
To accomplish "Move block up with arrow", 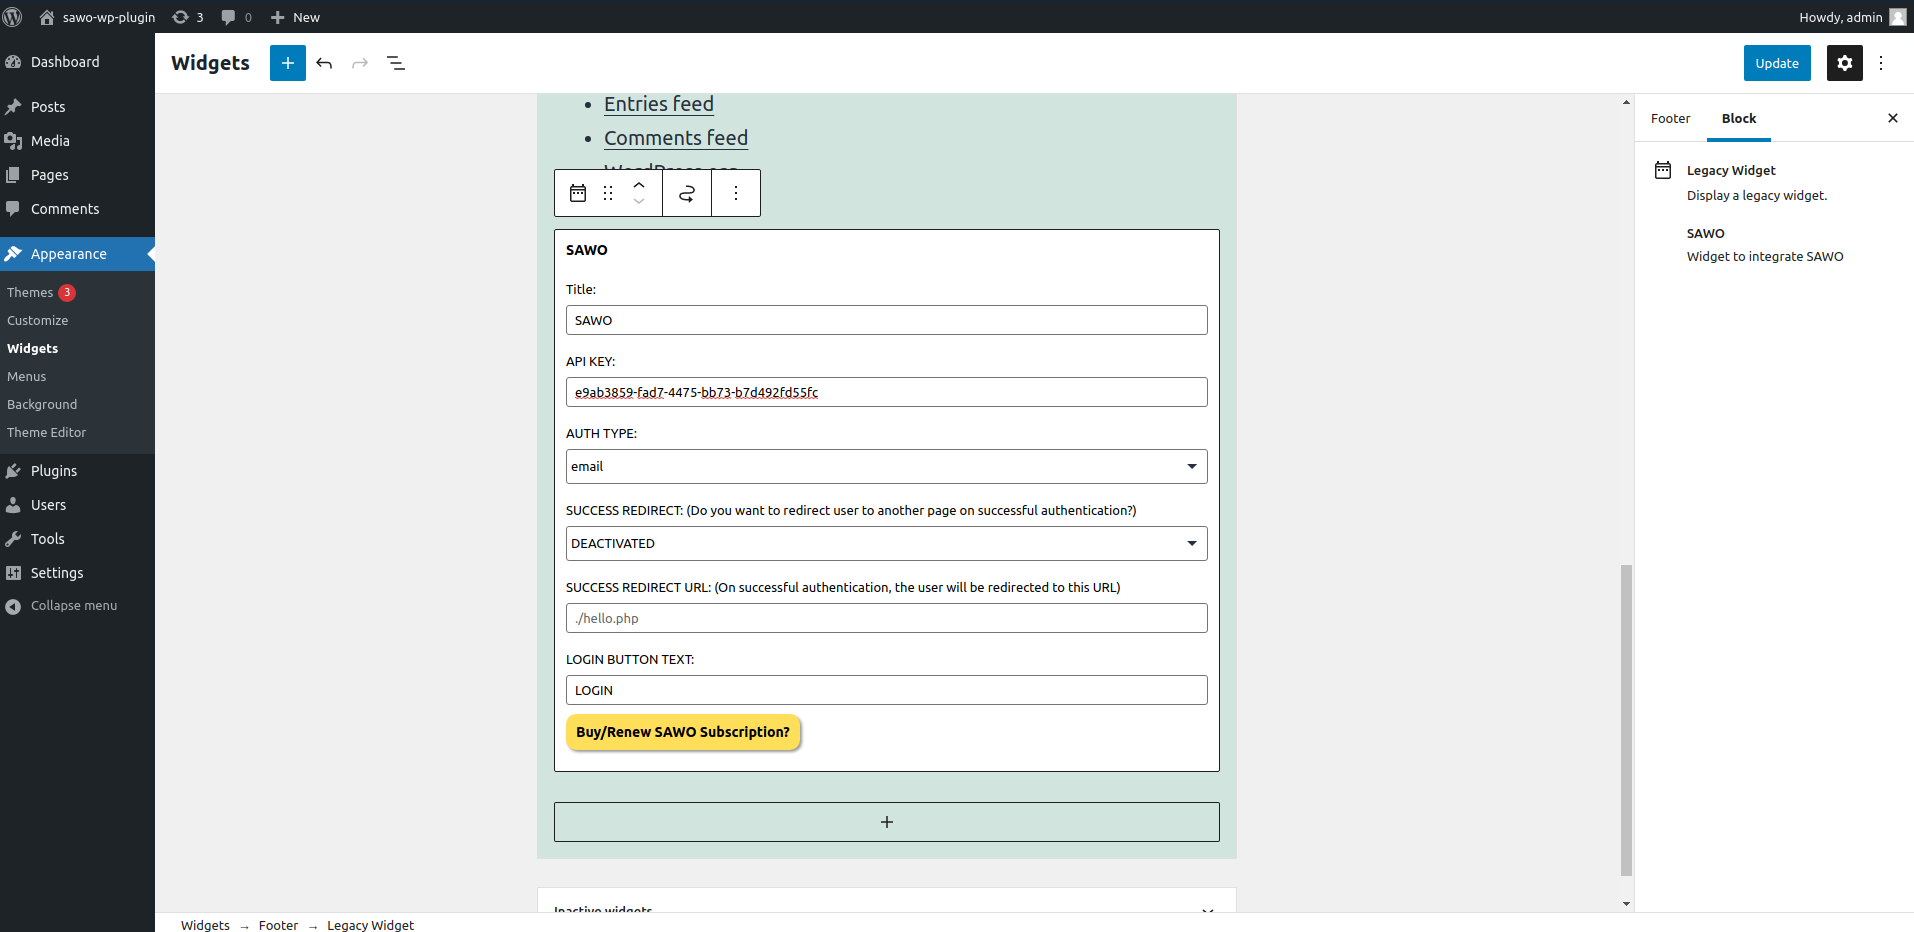I will [639, 184].
